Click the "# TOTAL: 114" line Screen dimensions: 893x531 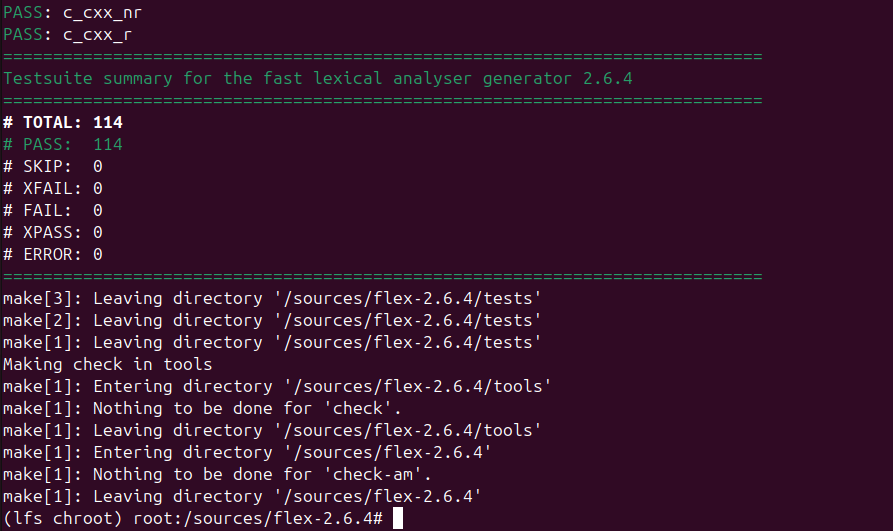pos(63,122)
